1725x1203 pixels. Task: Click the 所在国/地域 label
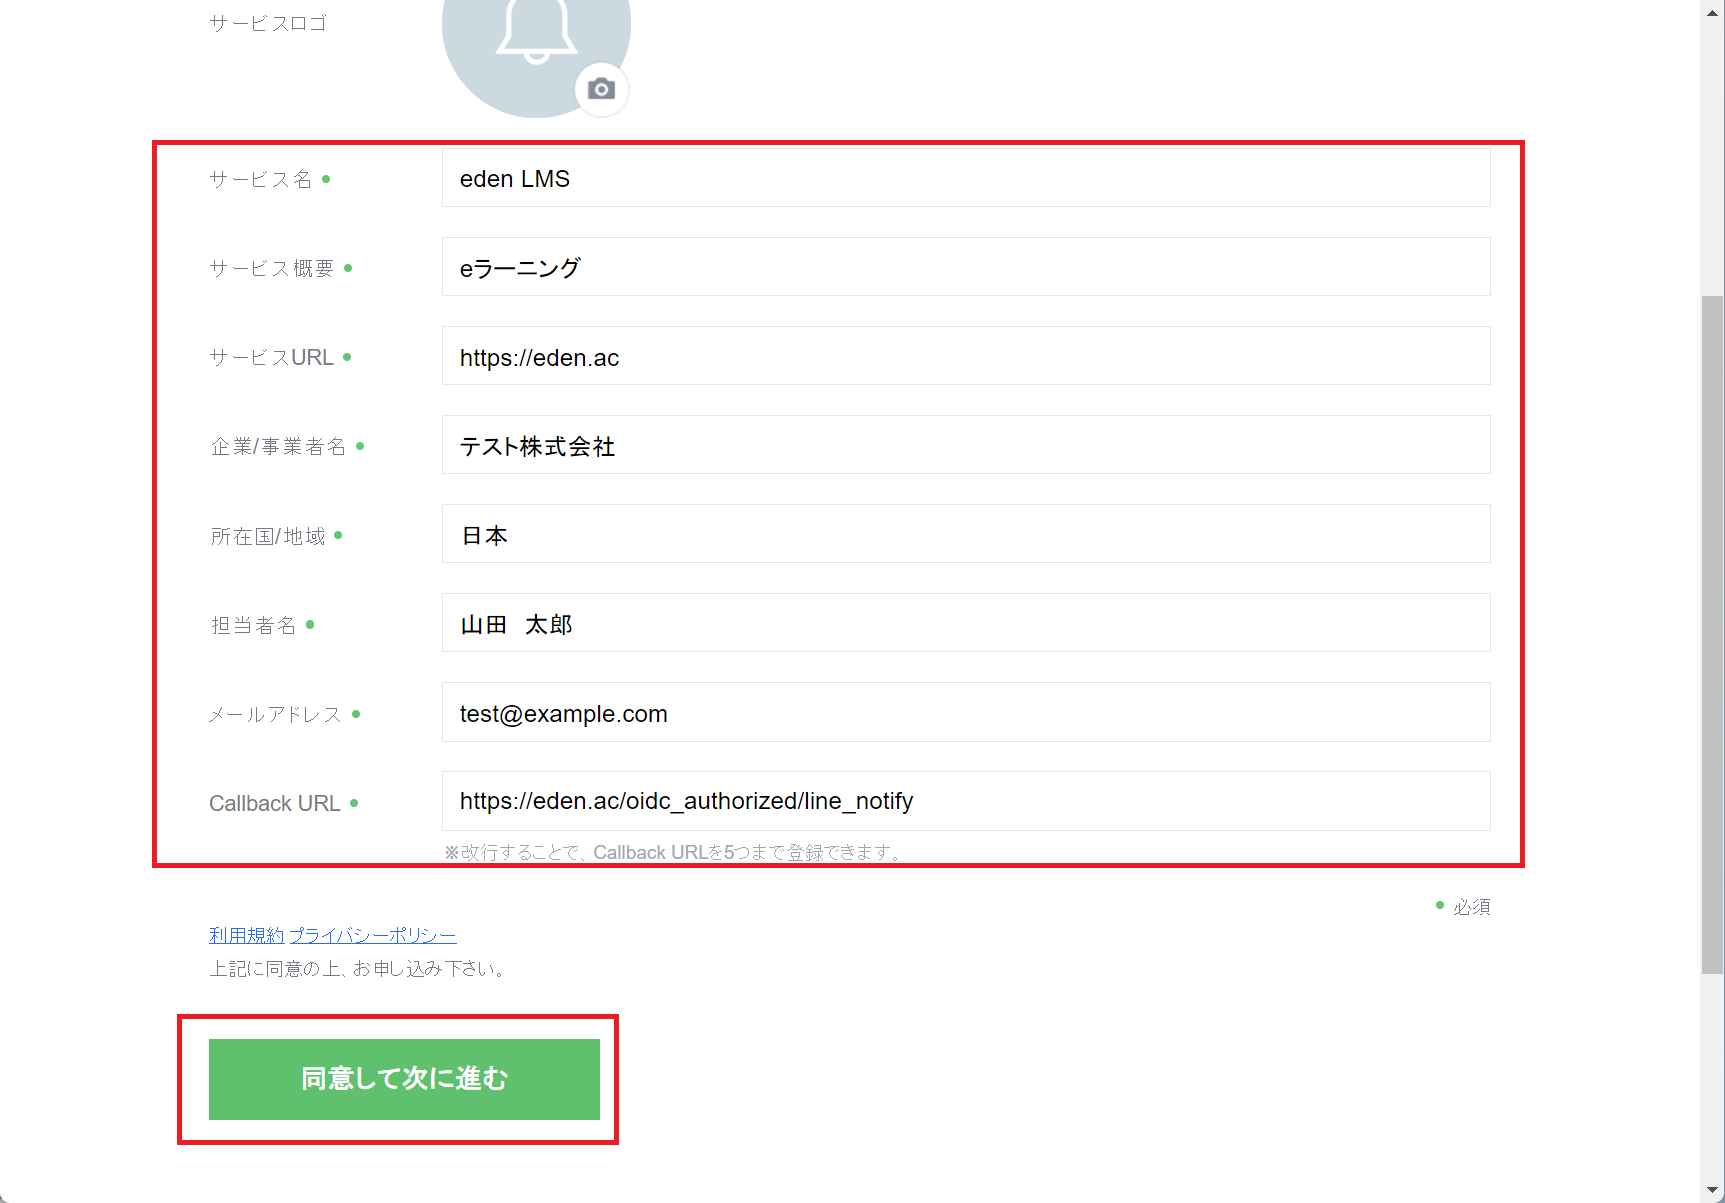(268, 536)
